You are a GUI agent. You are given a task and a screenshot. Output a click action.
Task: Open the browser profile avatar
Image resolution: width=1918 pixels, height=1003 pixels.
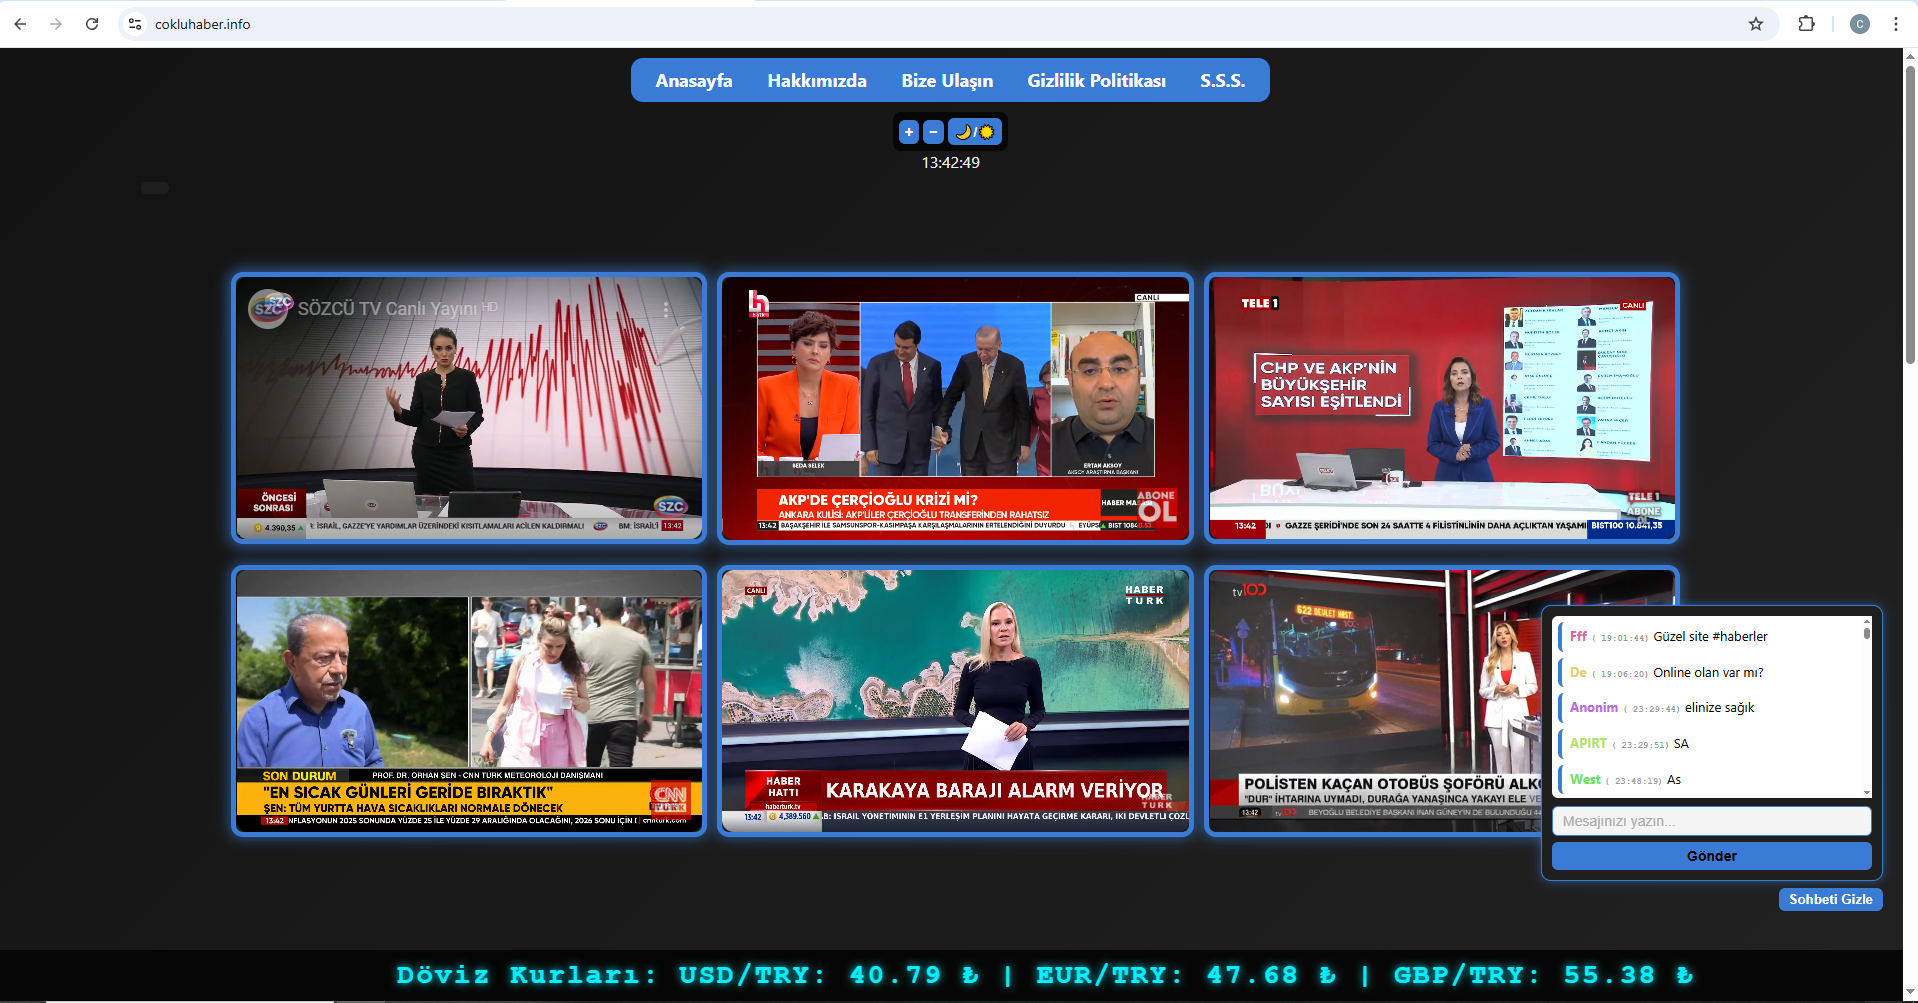[x=1860, y=24]
